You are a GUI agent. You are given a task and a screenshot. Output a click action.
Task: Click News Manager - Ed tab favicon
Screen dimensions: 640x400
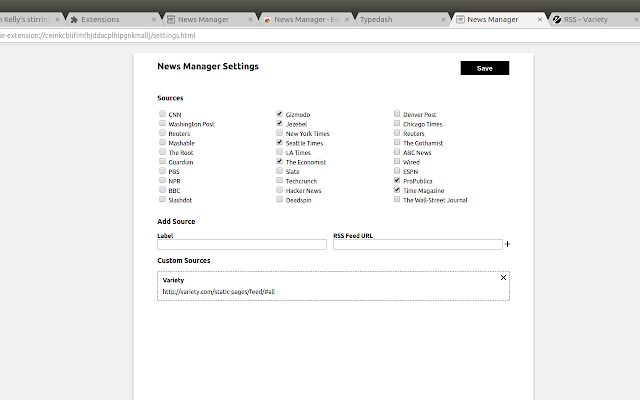click(x=267, y=20)
